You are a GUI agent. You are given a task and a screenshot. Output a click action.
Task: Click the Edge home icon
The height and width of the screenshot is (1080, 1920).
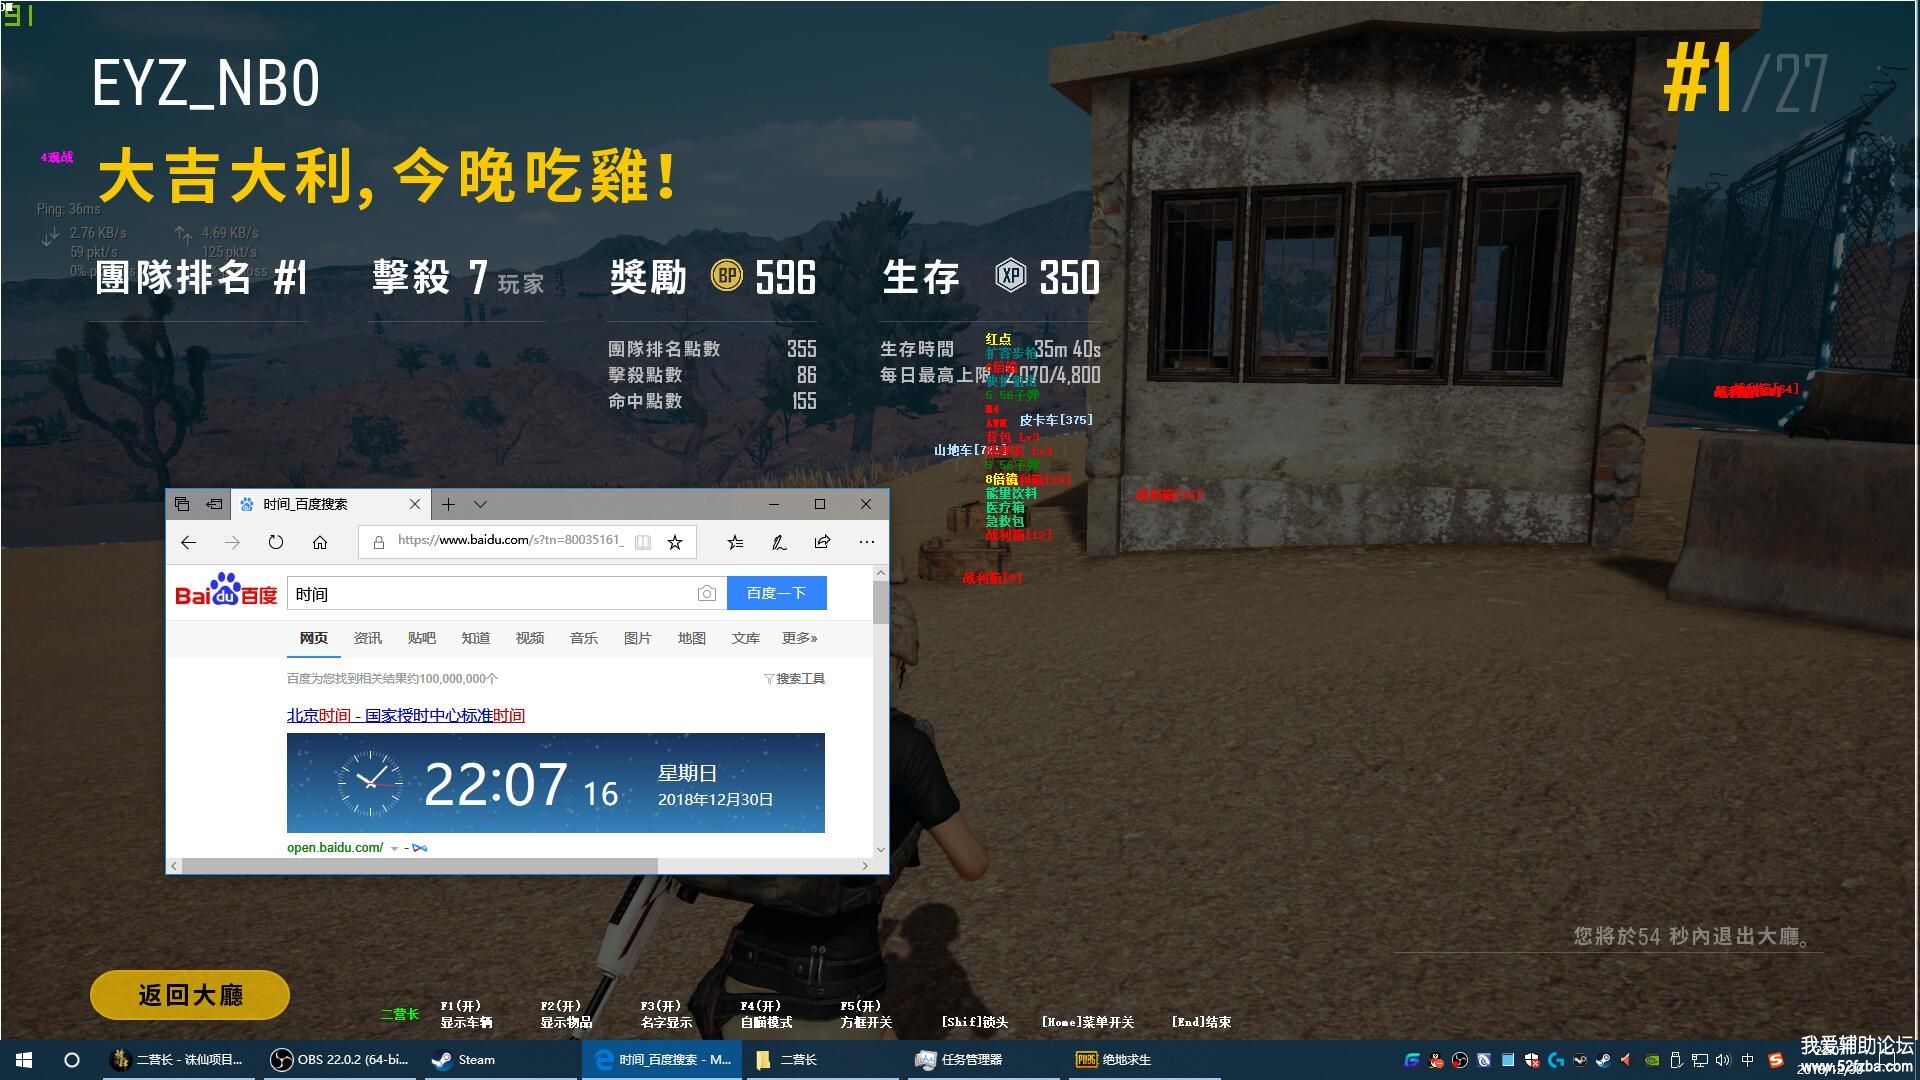pos(320,542)
